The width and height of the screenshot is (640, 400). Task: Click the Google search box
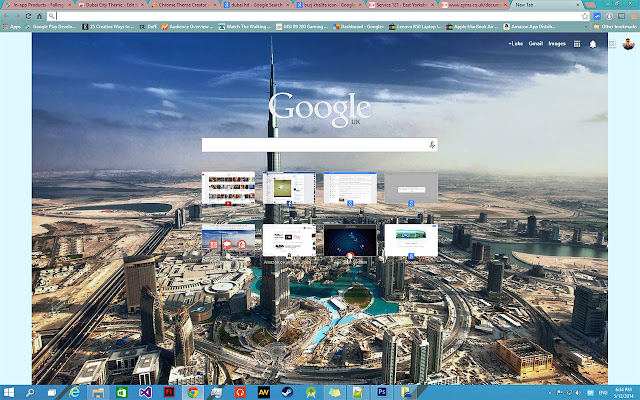[319, 145]
